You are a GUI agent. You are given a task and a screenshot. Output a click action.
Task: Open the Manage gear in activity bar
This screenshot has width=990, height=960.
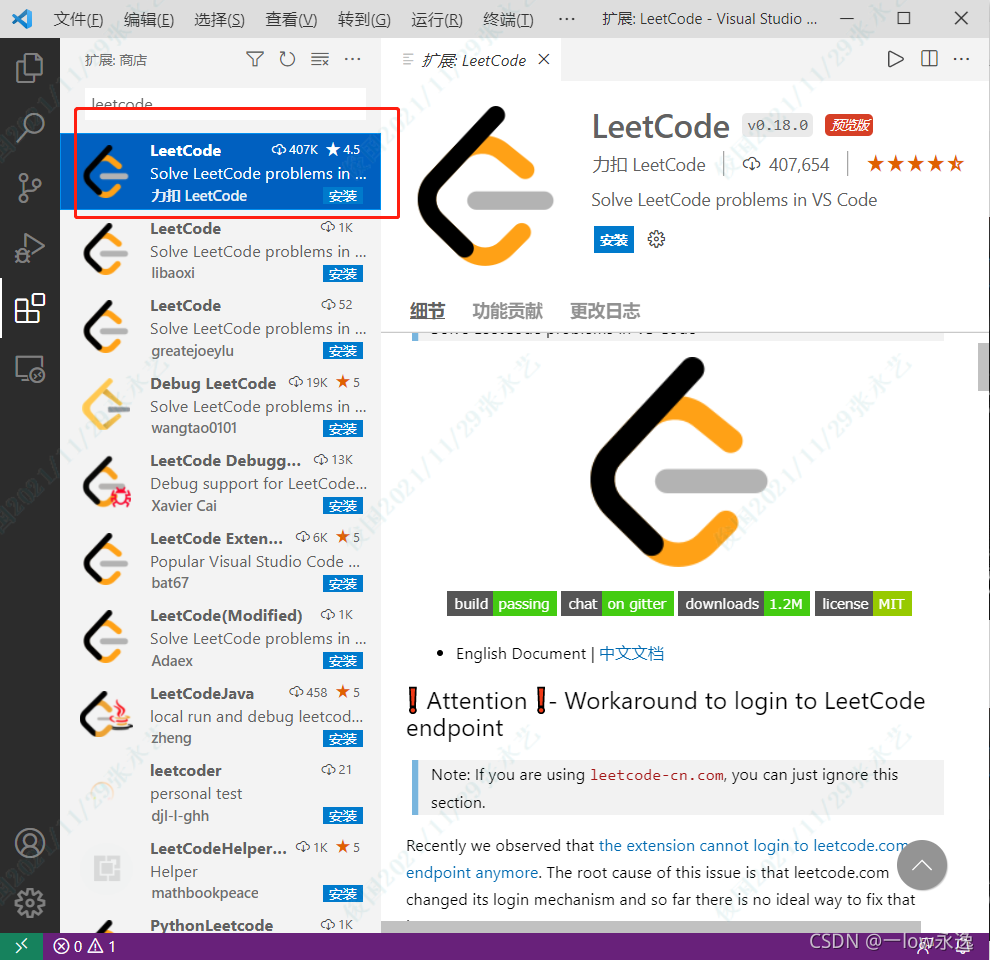tap(30, 903)
